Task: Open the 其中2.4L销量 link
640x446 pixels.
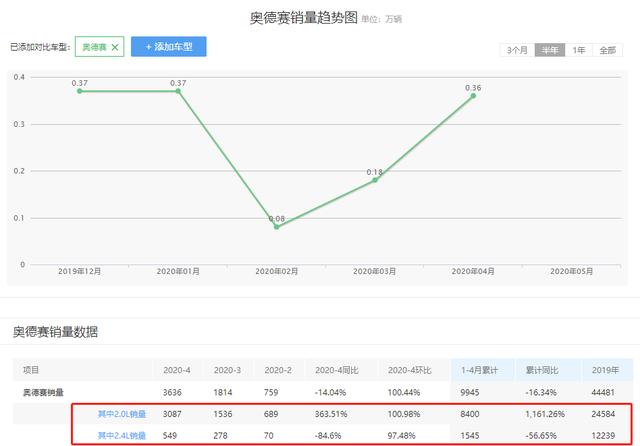Action: (x=122, y=435)
